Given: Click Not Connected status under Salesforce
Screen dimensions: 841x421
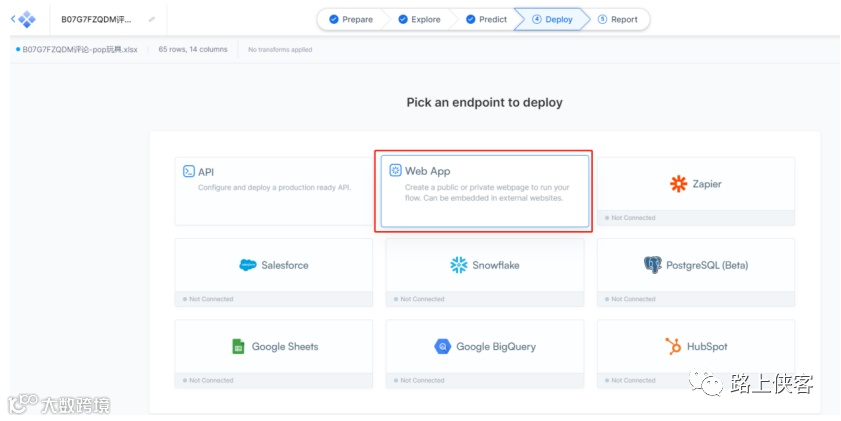Looking at the screenshot, I should pyautogui.click(x=208, y=299).
